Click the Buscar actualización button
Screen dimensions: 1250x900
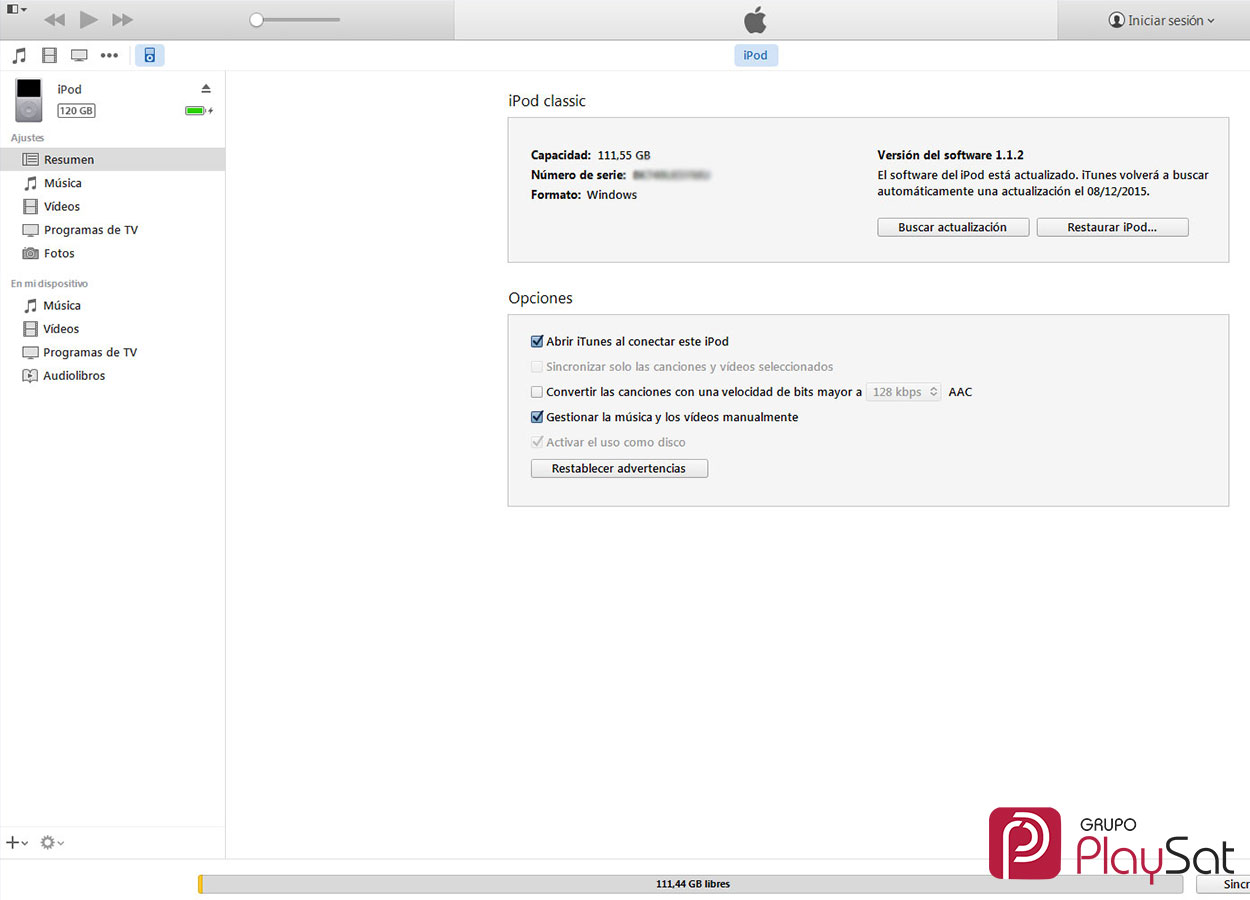pos(953,227)
